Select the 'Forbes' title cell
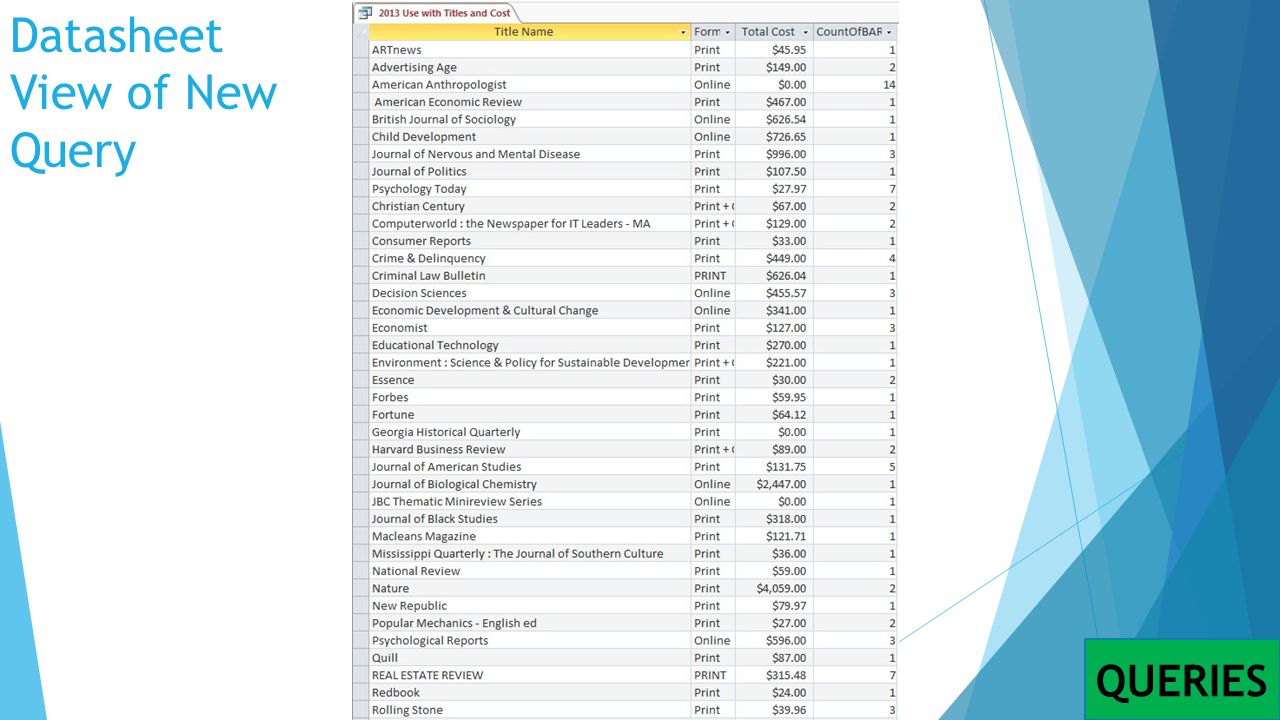 [529, 397]
